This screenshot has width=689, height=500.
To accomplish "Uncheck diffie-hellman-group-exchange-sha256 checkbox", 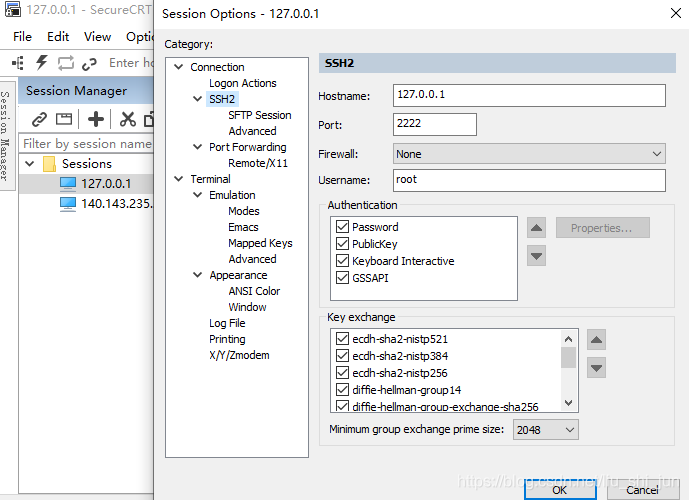I will pyautogui.click(x=342, y=406).
